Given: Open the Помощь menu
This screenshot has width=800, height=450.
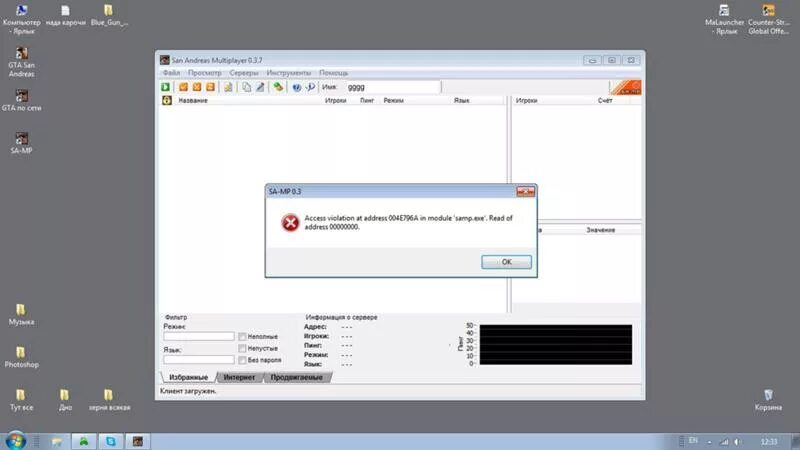Looking at the screenshot, I should pos(334,73).
